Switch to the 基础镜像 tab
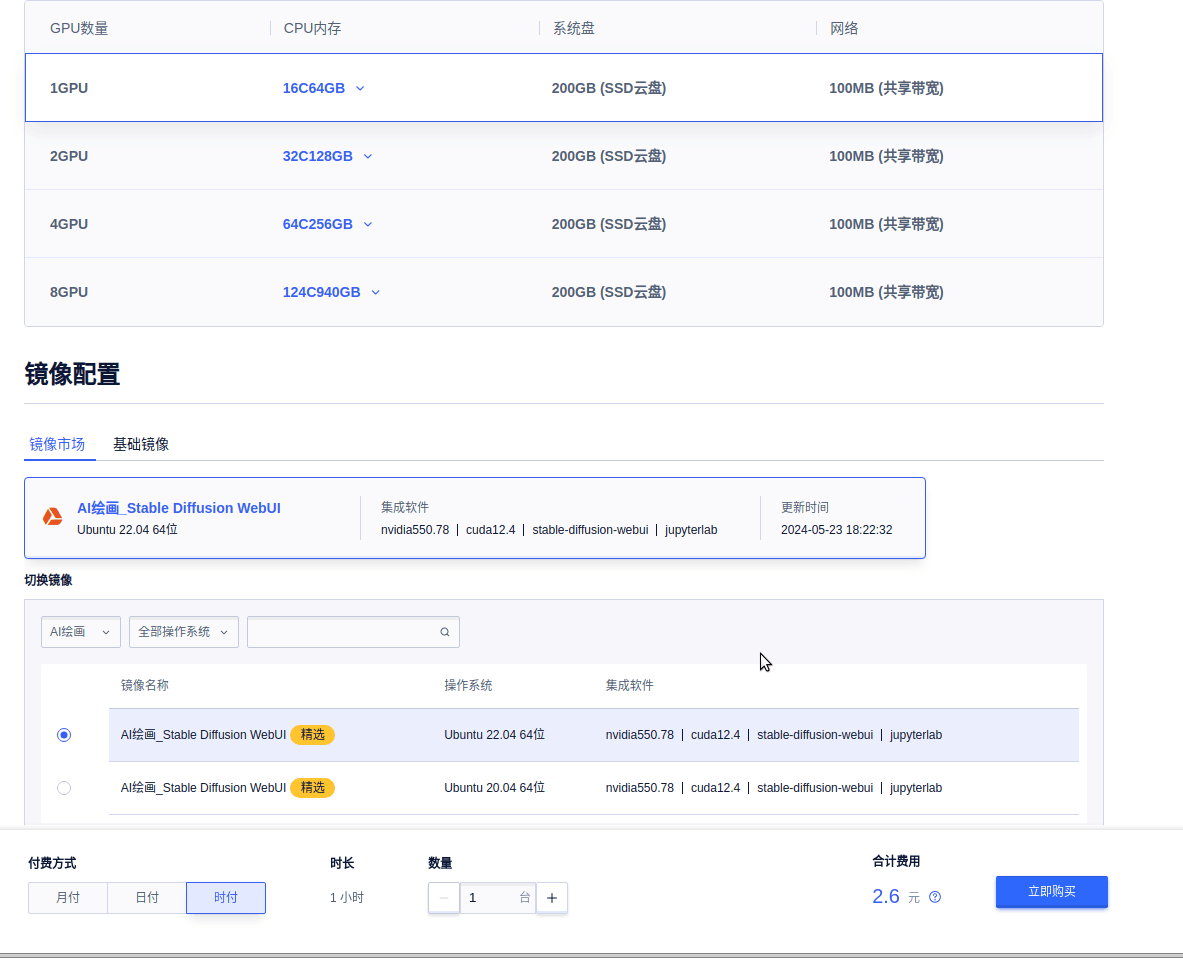This screenshot has width=1183, height=958. tap(140, 444)
